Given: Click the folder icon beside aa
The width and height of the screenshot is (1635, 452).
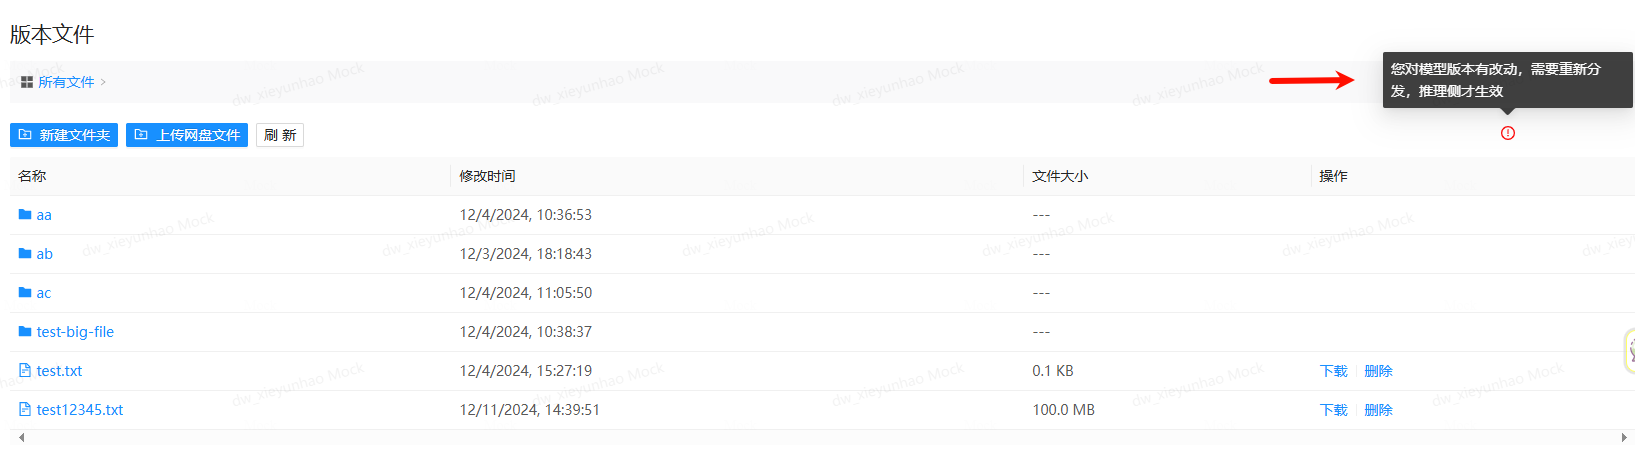Looking at the screenshot, I should [25, 215].
